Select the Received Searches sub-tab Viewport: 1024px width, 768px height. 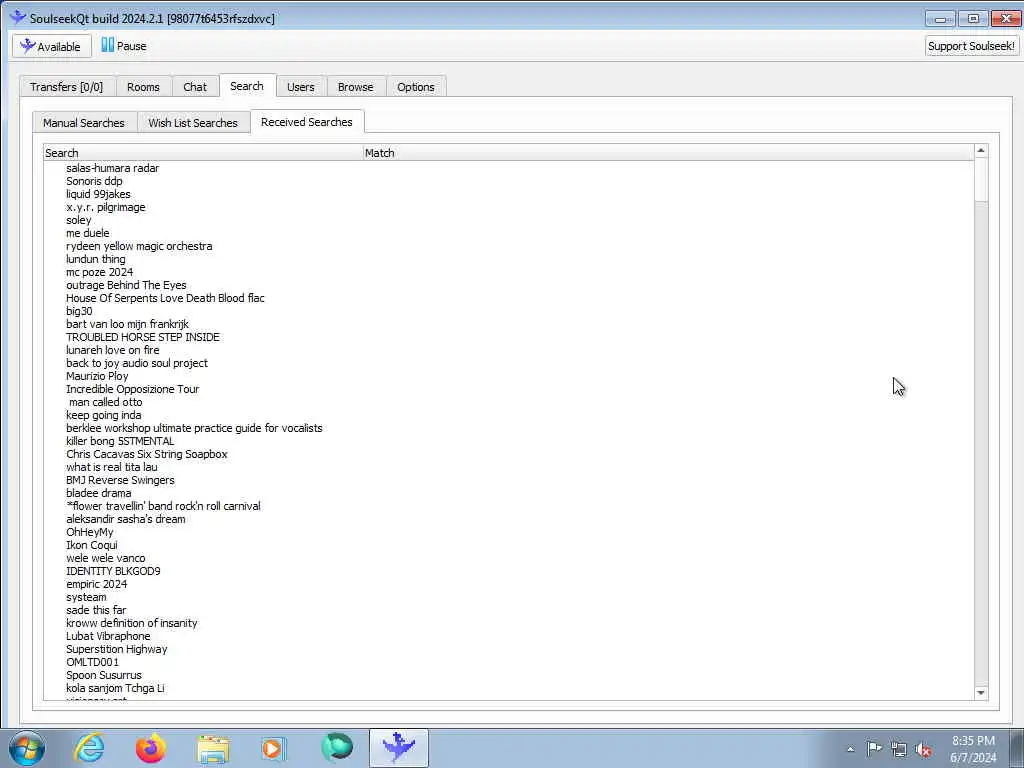click(x=306, y=122)
